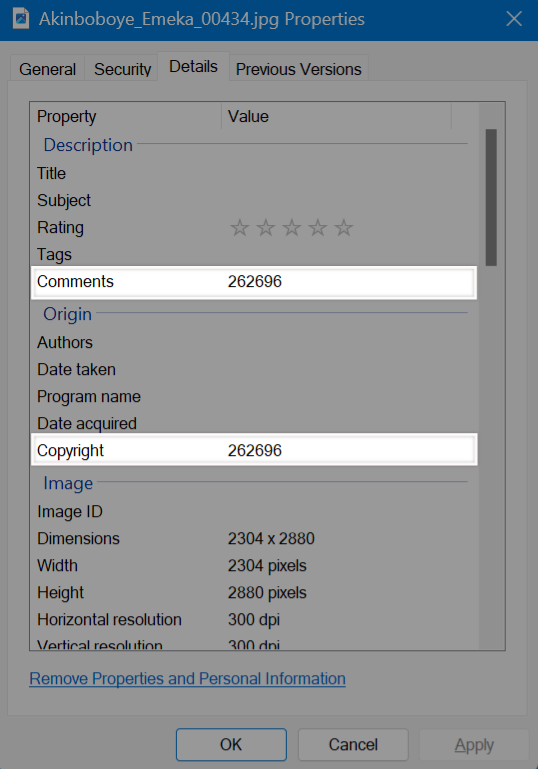Viewport: 538px width, 769px height.
Task: Set rating to the second star
Action: click(x=266, y=228)
